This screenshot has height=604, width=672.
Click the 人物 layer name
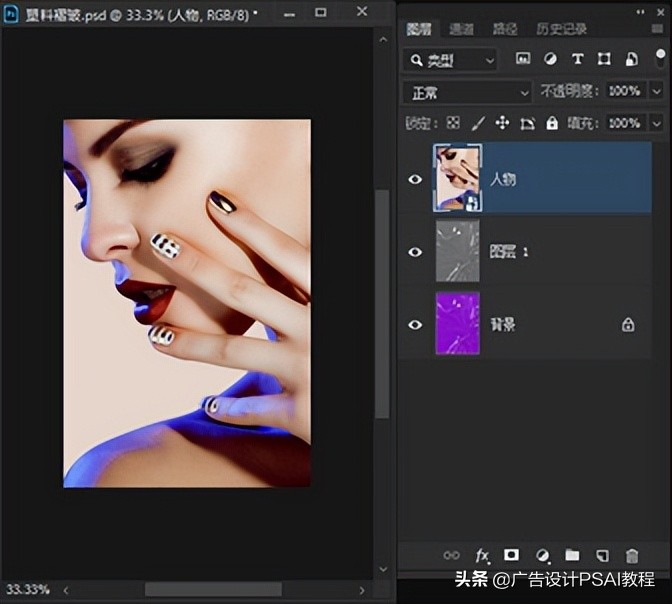pos(503,179)
